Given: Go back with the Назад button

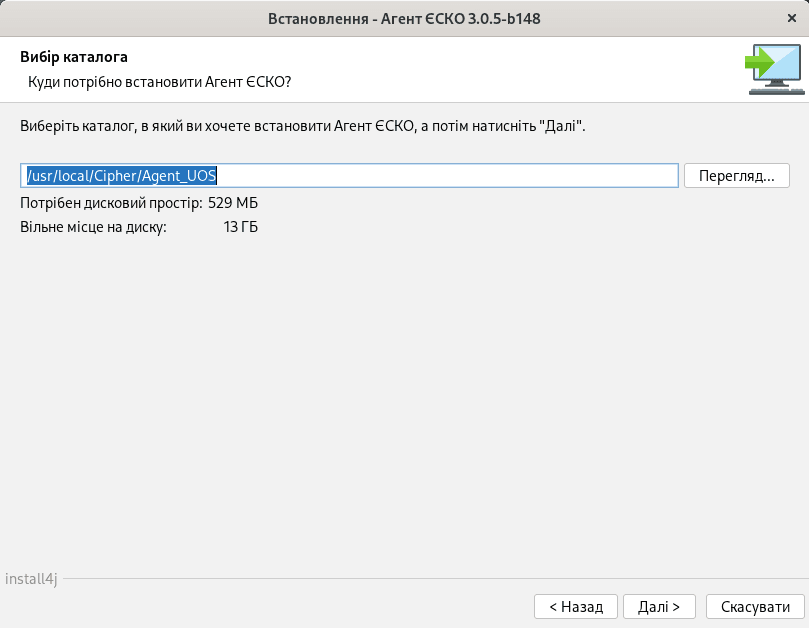Looking at the screenshot, I should point(576,606).
